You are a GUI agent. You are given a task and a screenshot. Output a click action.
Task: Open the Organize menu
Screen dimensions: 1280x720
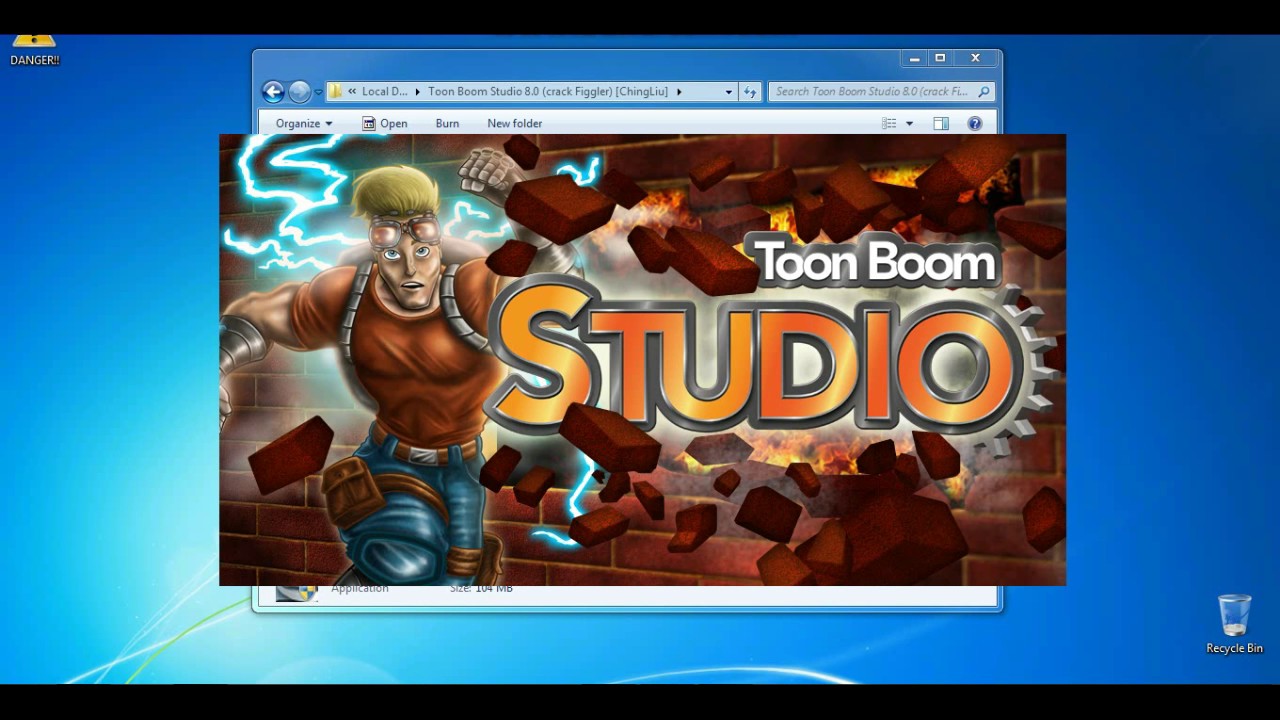coord(304,123)
